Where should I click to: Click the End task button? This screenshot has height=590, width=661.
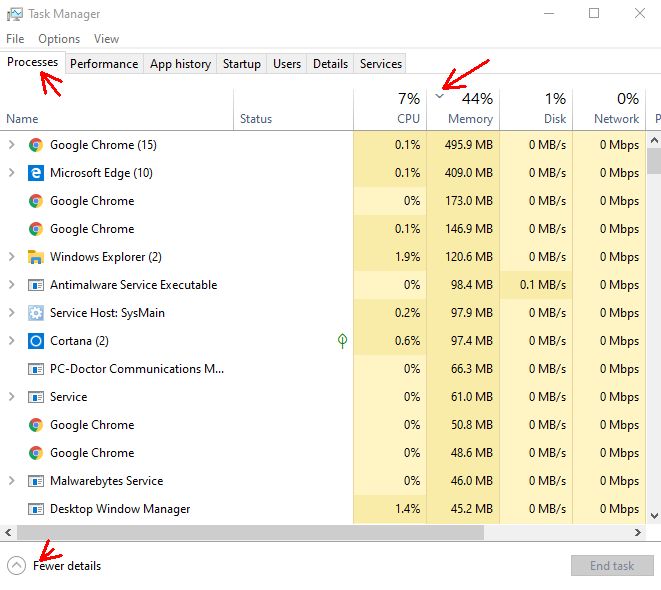612,566
